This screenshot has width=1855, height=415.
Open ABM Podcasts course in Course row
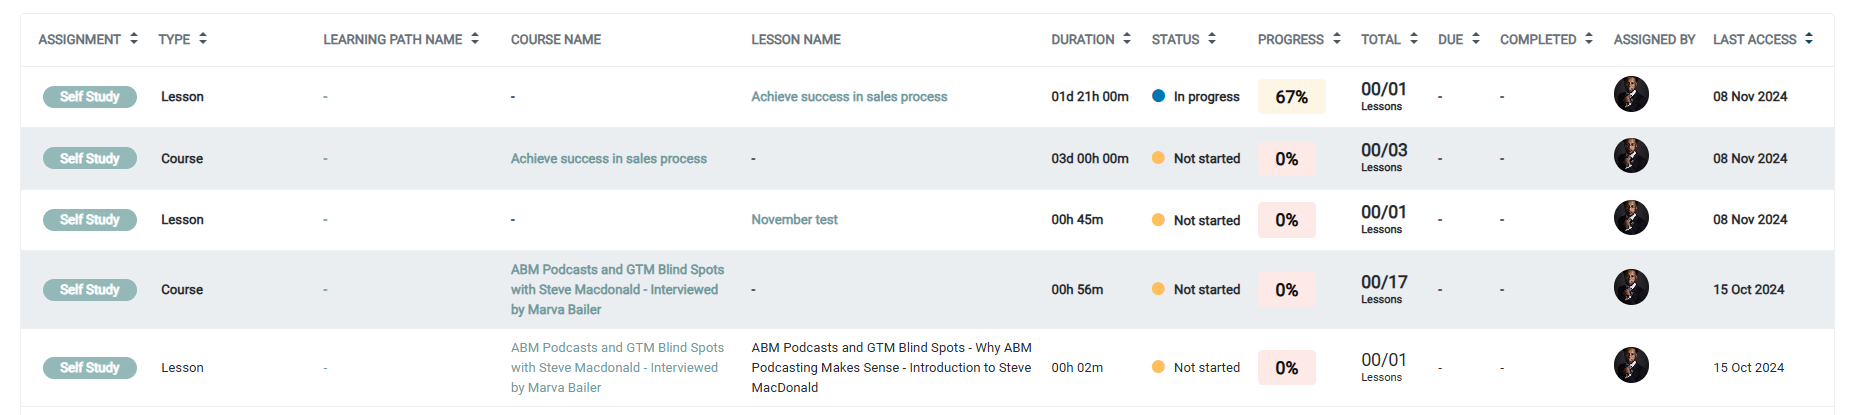pos(617,290)
